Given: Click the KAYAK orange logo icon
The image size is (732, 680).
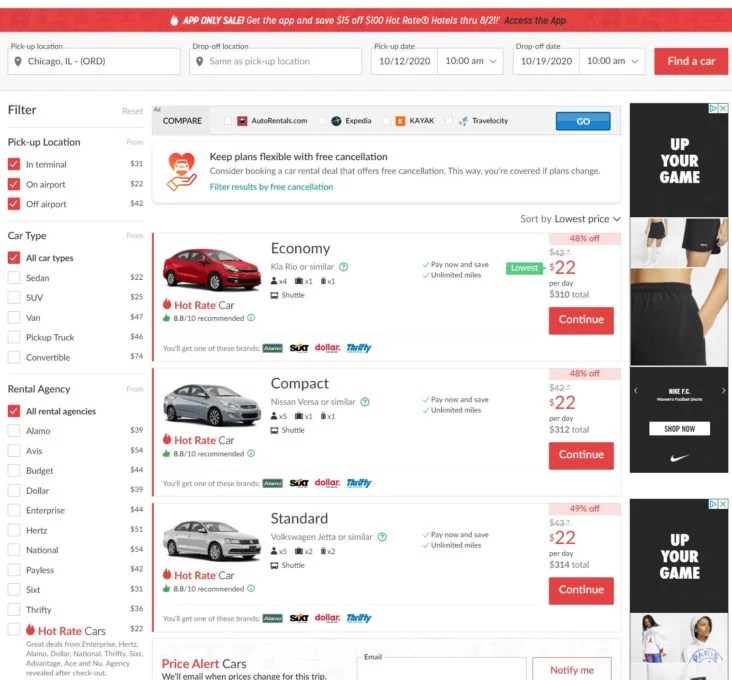Looking at the screenshot, I should click(400, 121).
